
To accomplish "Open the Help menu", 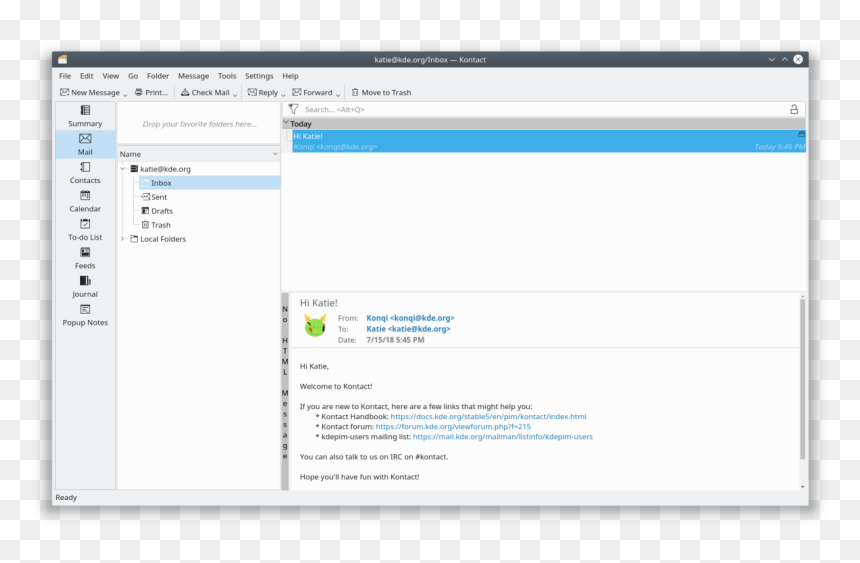I will [290, 76].
